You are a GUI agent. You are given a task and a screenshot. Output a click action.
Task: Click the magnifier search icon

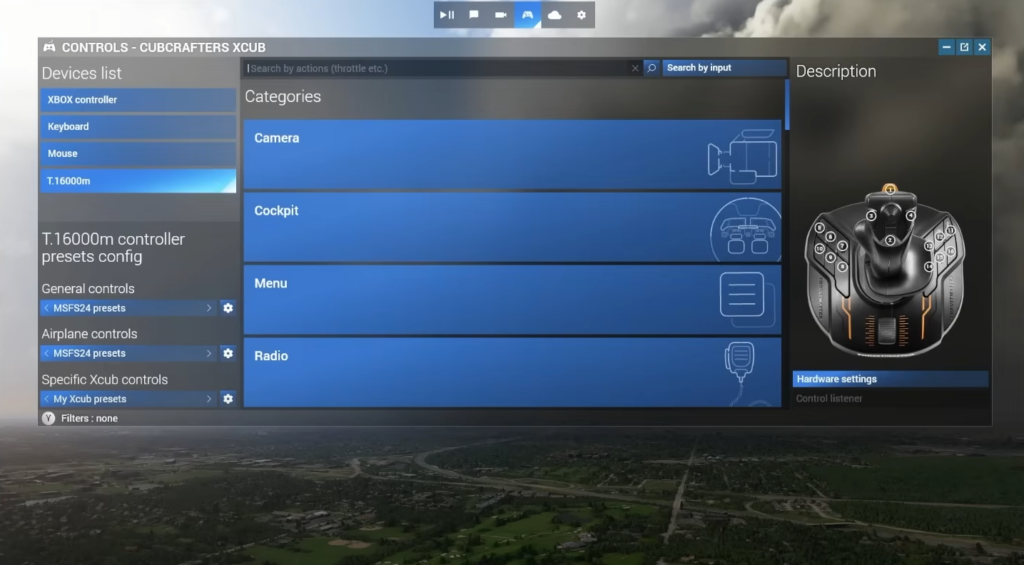[x=652, y=68]
